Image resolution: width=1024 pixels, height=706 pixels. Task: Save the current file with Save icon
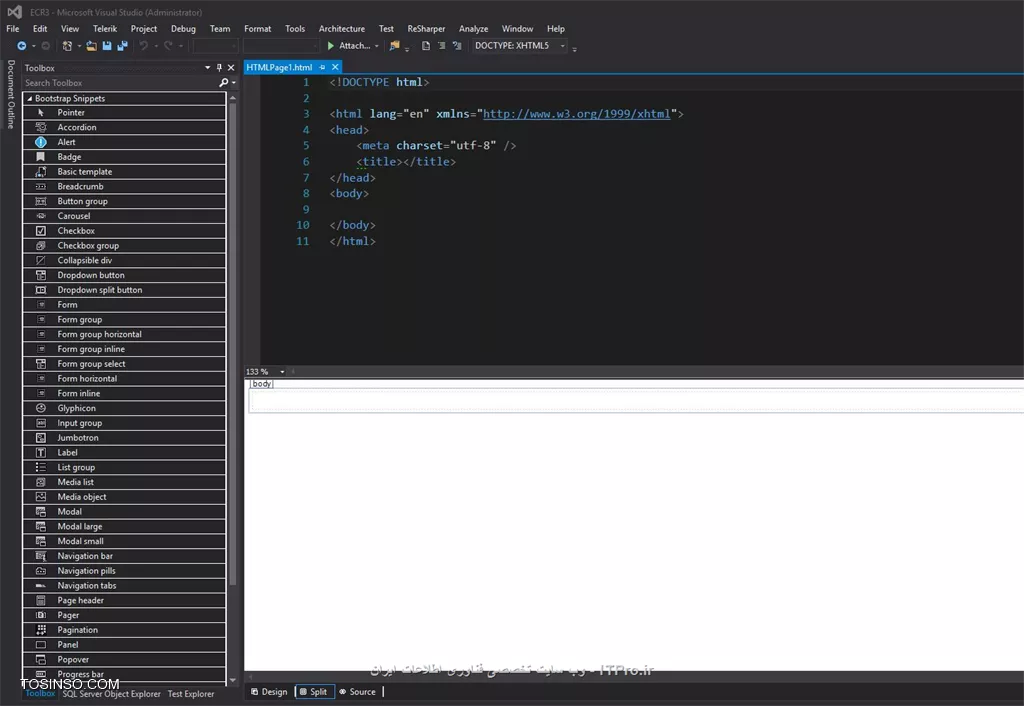(107, 46)
